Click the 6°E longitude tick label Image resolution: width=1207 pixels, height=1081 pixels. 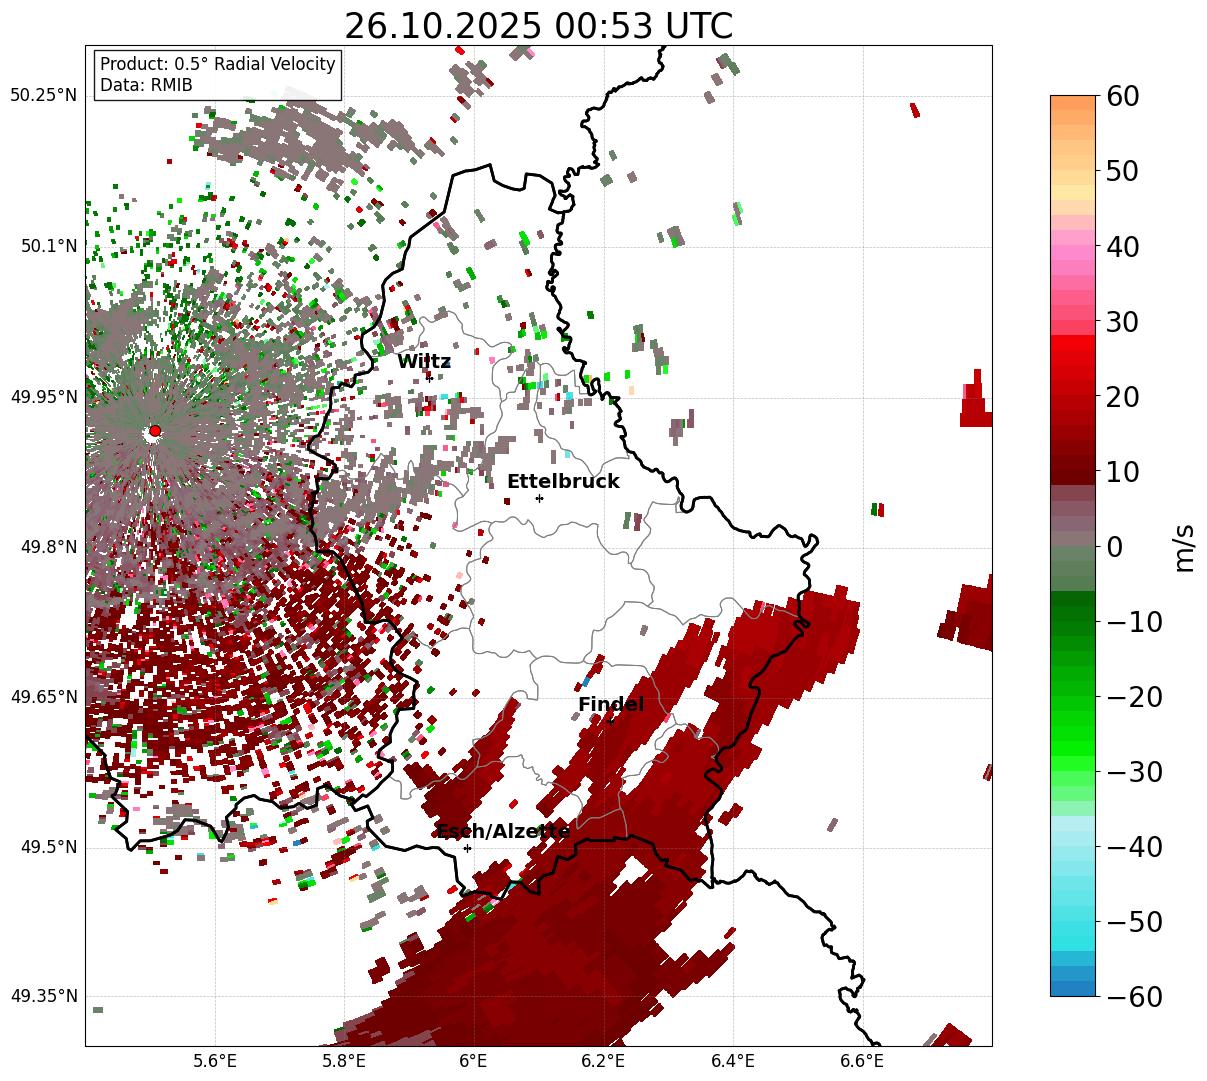tap(473, 1061)
